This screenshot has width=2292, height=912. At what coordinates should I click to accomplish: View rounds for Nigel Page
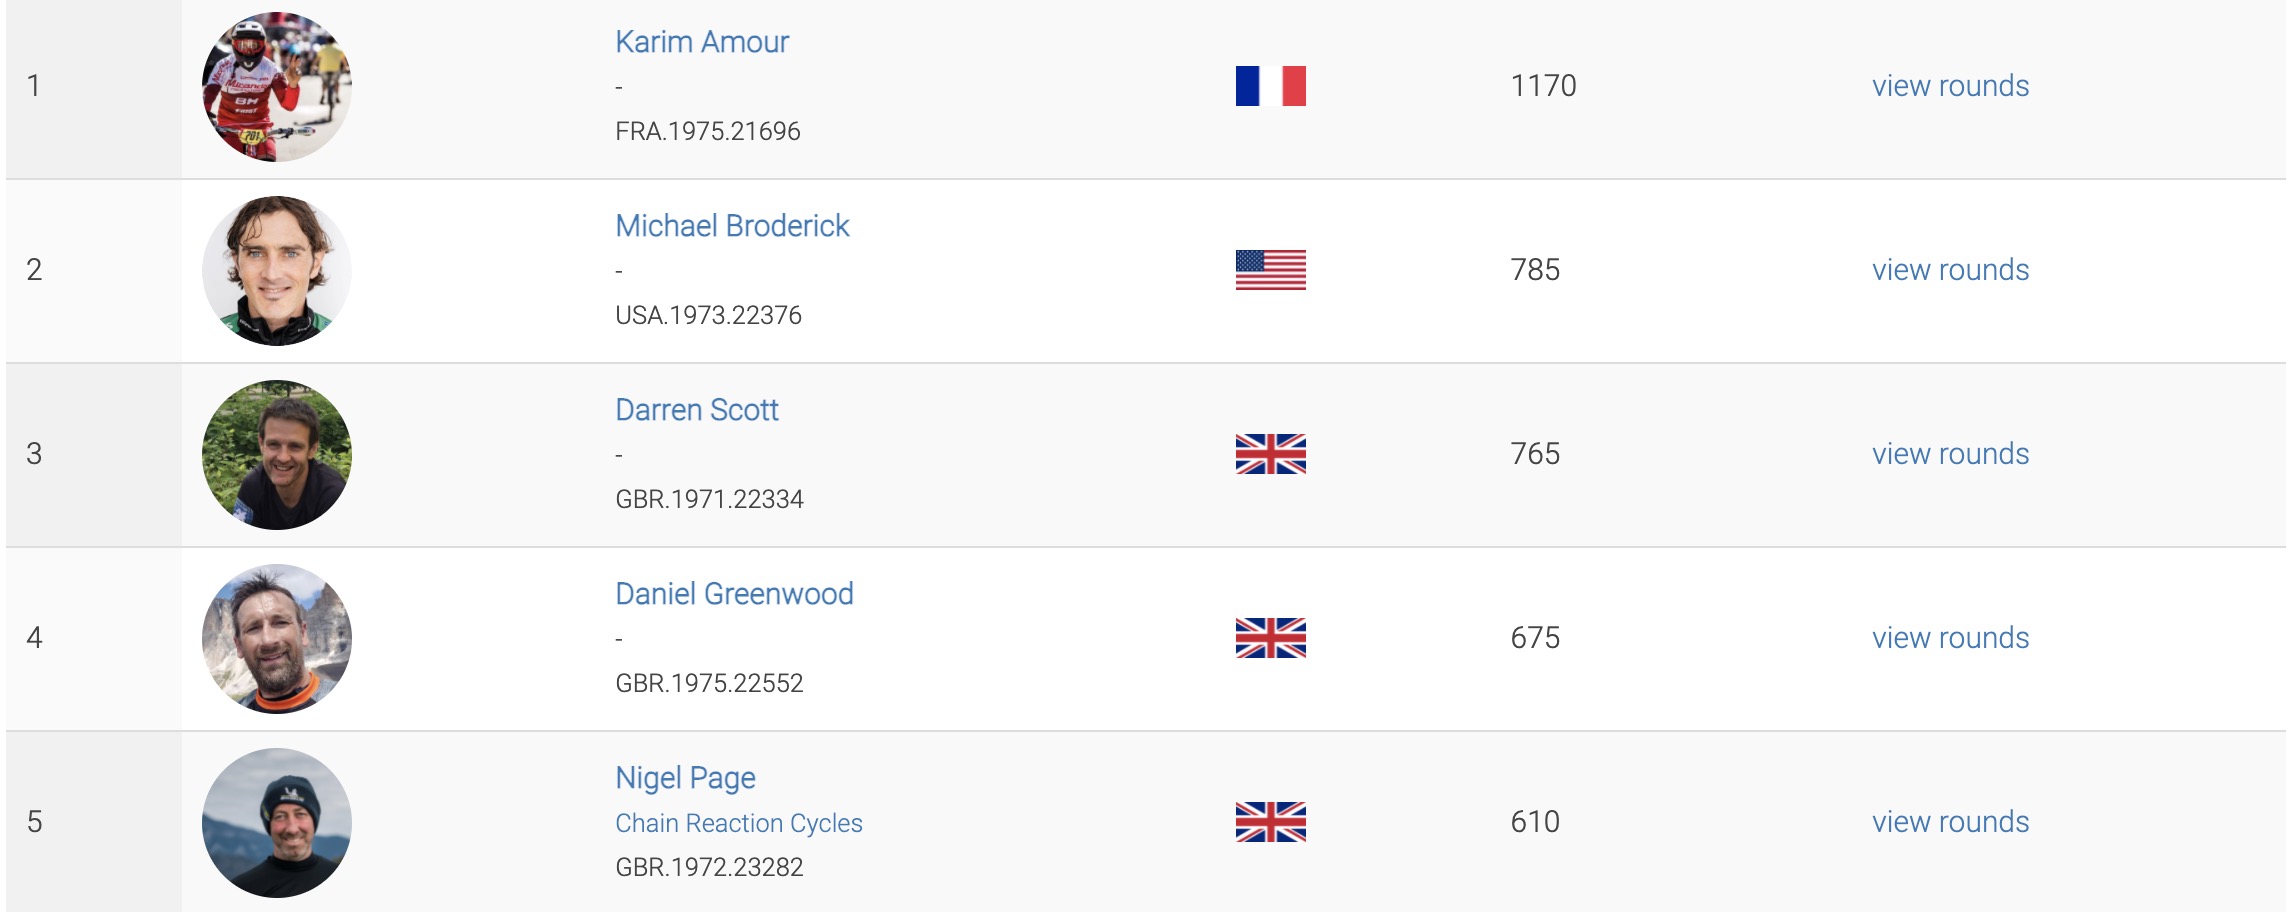(x=1950, y=822)
